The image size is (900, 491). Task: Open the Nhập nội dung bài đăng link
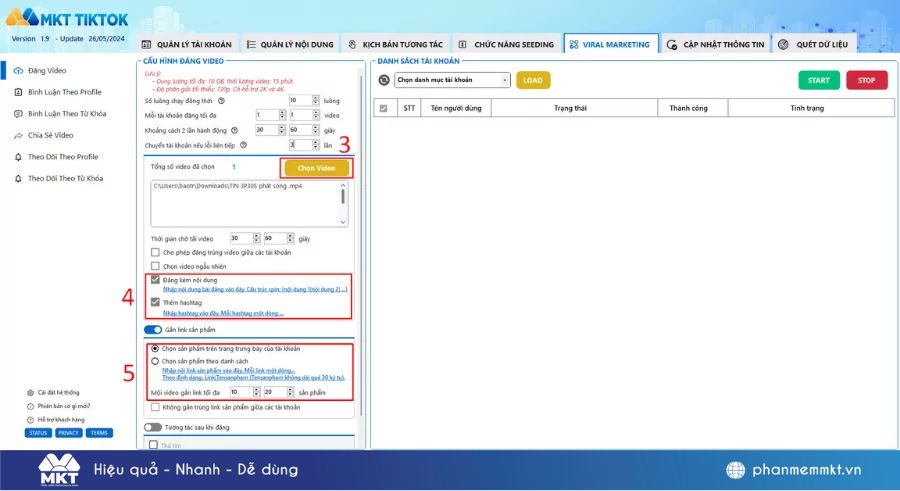tap(255, 289)
